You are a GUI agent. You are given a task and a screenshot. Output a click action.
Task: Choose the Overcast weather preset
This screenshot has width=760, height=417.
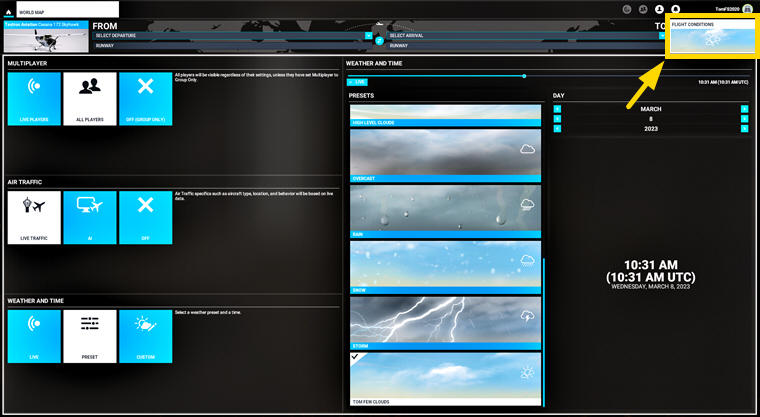(445, 156)
